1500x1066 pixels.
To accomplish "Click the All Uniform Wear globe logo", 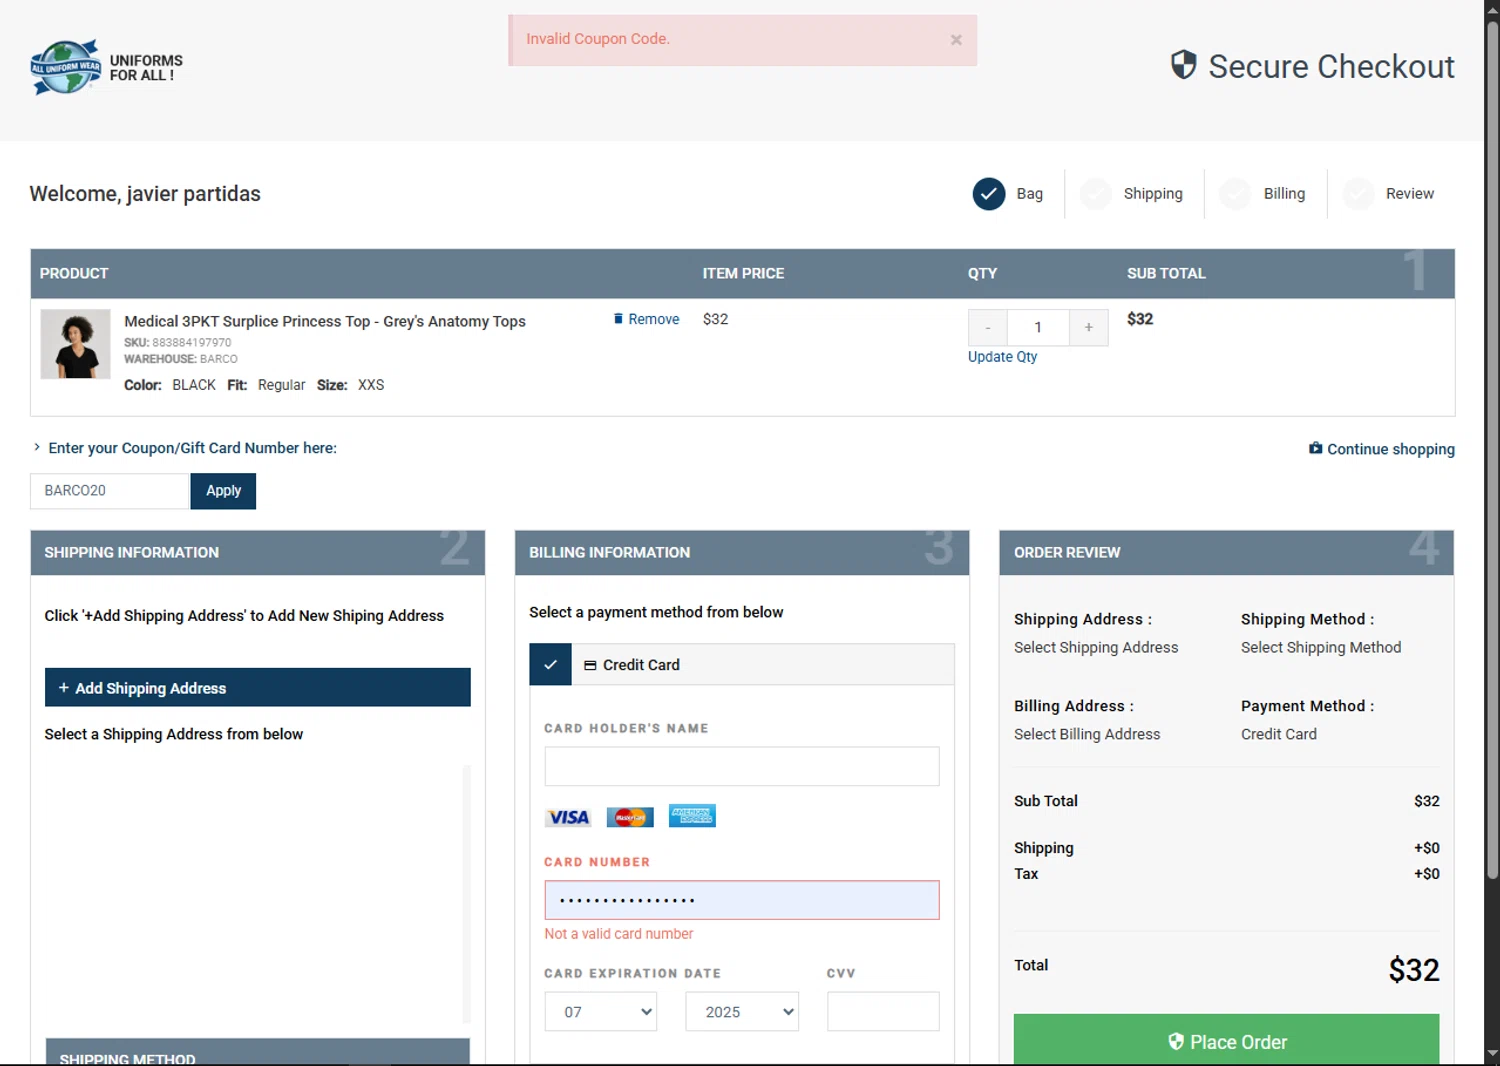I will point(66,67).
